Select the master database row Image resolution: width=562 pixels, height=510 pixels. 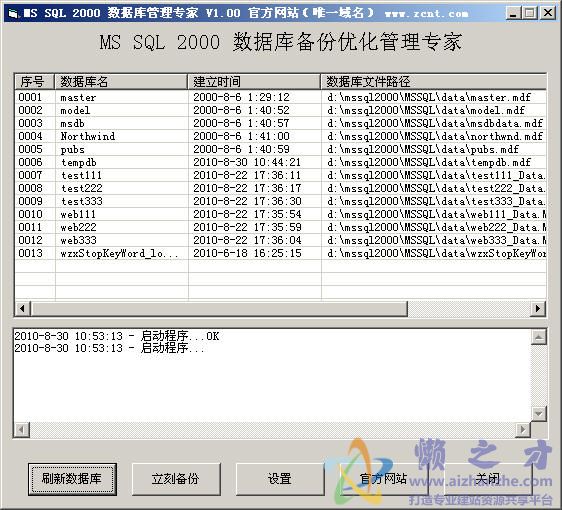(x=281, y=97)
